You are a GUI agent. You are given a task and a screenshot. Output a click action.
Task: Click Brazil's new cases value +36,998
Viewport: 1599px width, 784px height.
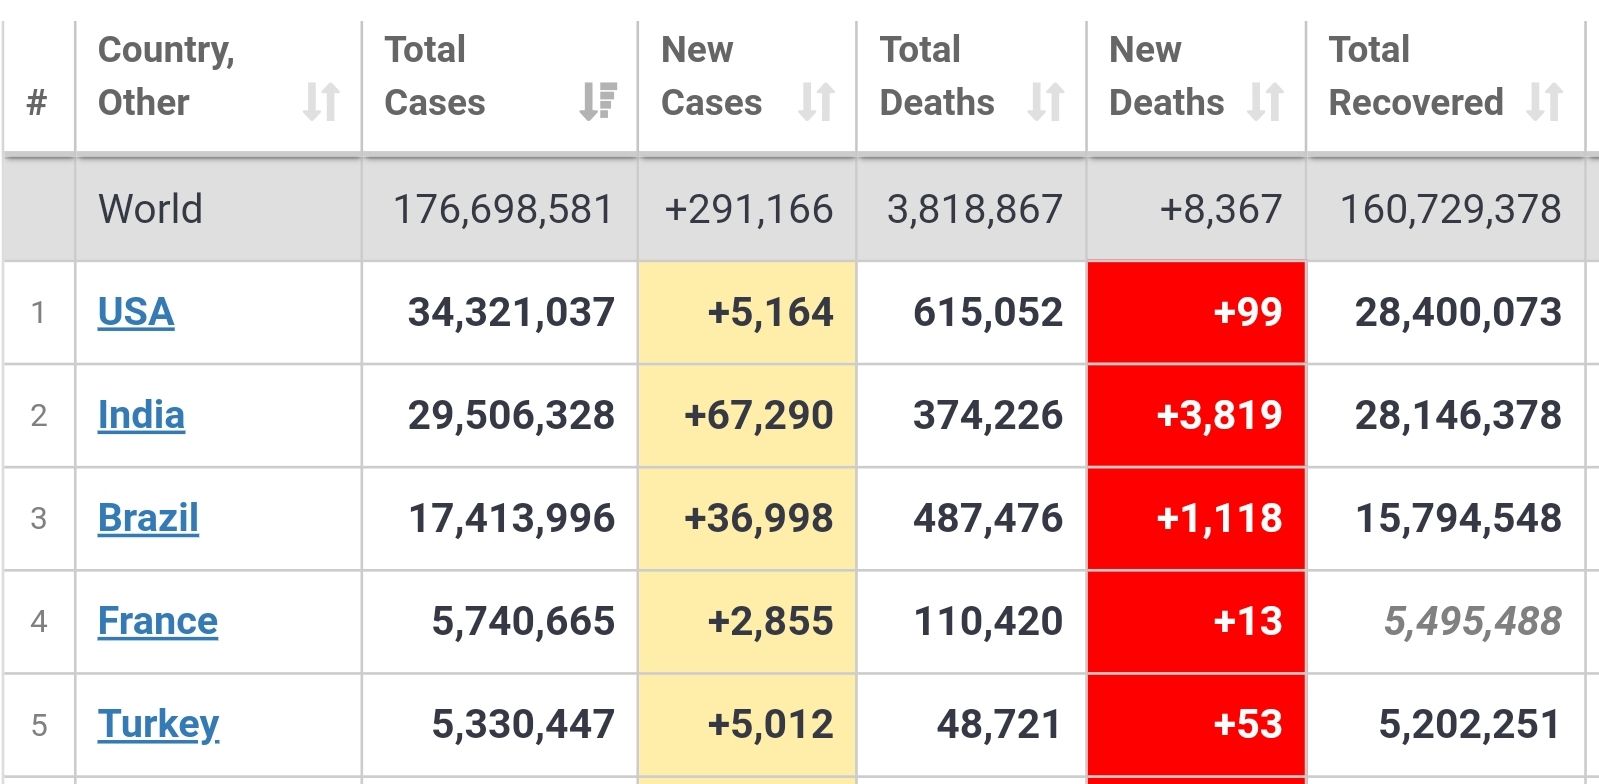(758, 518)
